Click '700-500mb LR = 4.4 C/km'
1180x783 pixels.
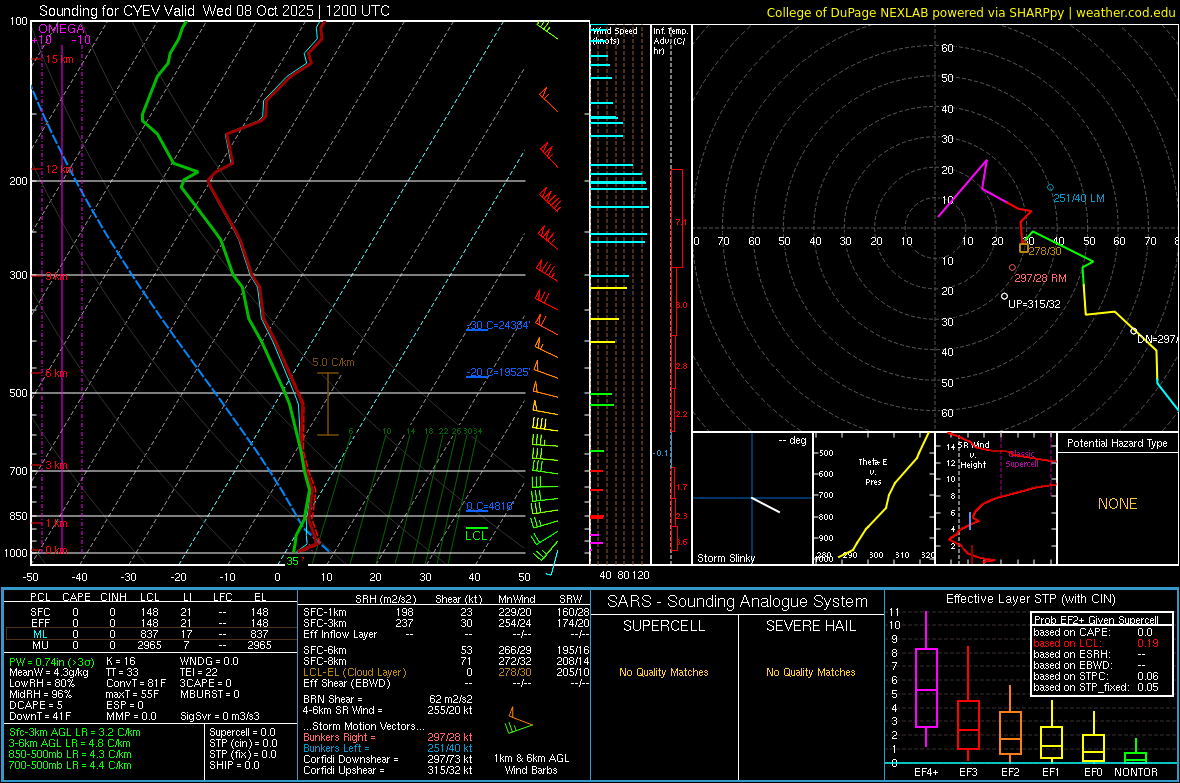(x=70, y=765)
